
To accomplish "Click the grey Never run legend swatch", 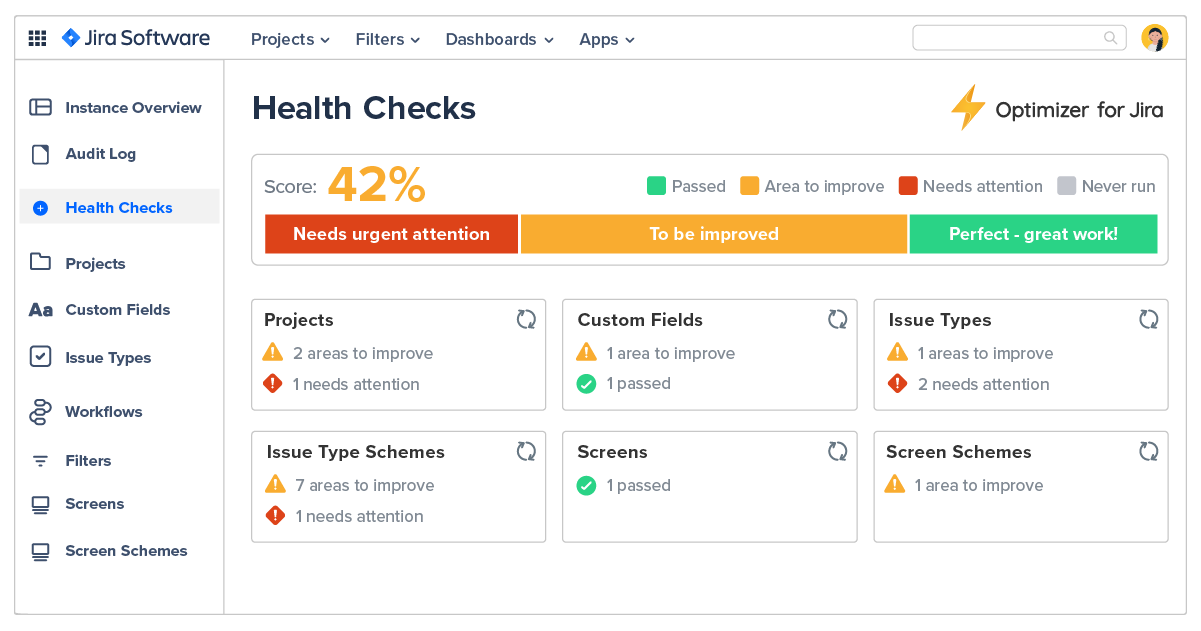I will click(x=1066, y=186).
